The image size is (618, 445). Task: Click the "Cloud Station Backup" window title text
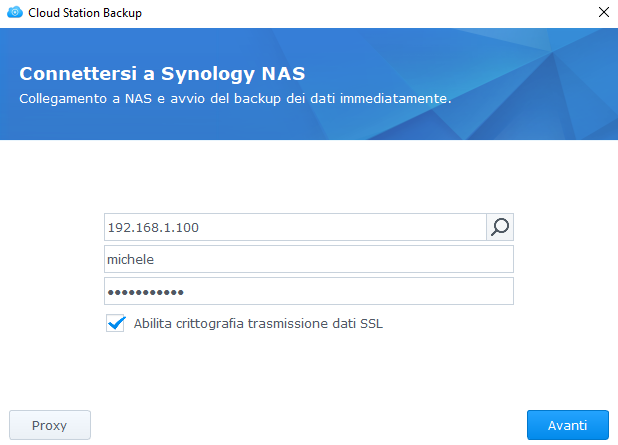[84, 13]
